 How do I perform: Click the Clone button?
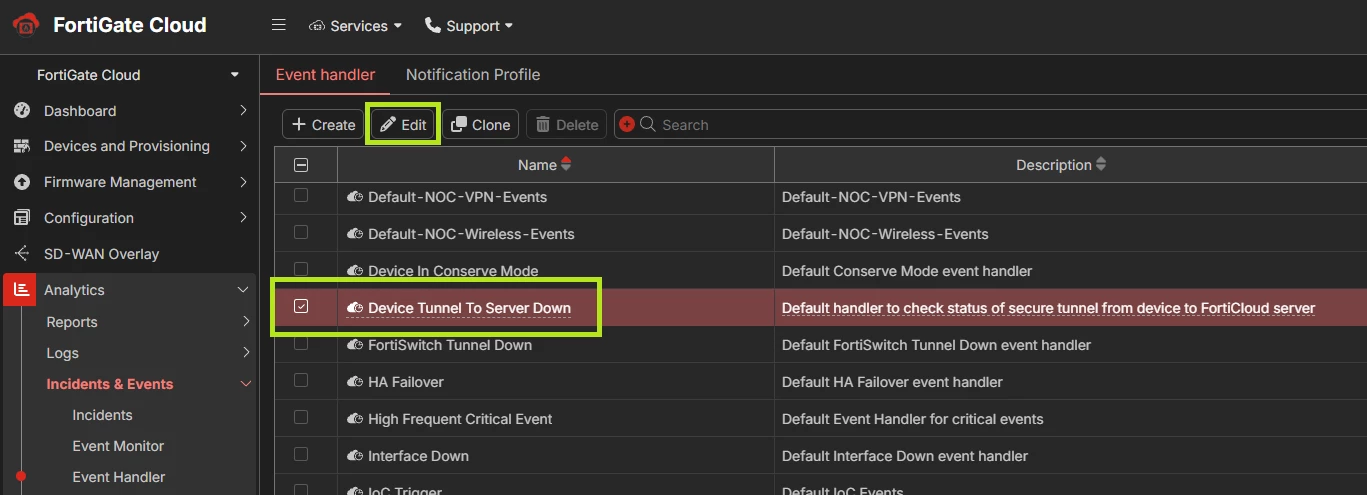click(481, 125)
